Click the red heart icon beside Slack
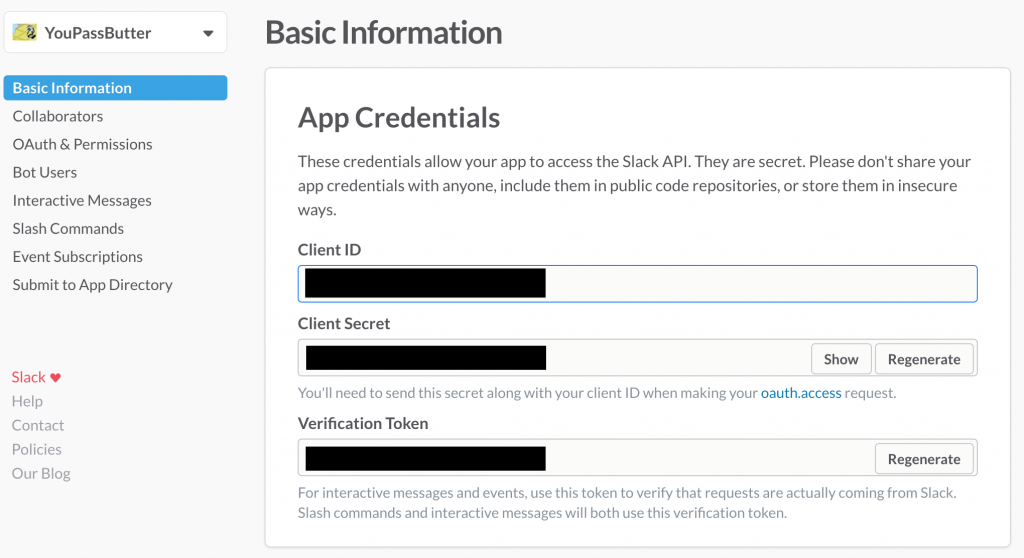Viewport: 1024px width, 558px height. 56,378
